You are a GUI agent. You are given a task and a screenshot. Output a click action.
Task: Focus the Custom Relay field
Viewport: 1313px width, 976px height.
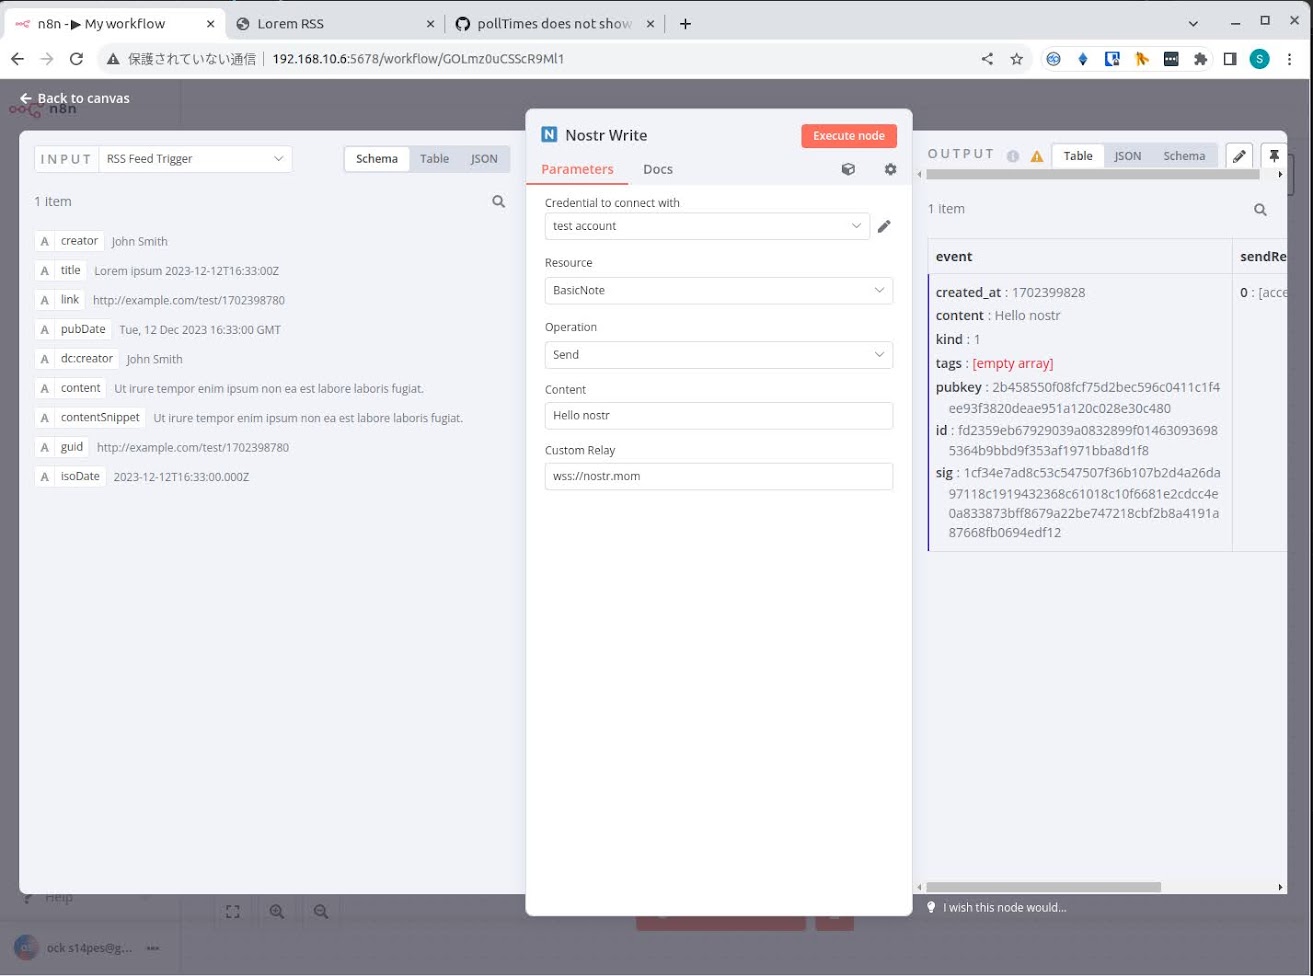[718, 476]
